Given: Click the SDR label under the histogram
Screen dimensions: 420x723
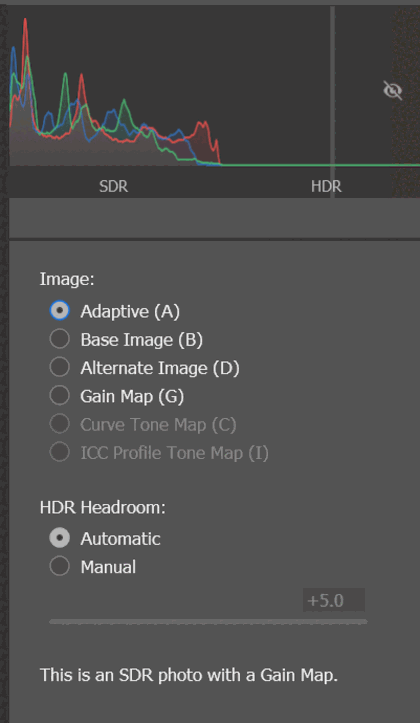Looking at the screenshot, I should coord(113,186).
